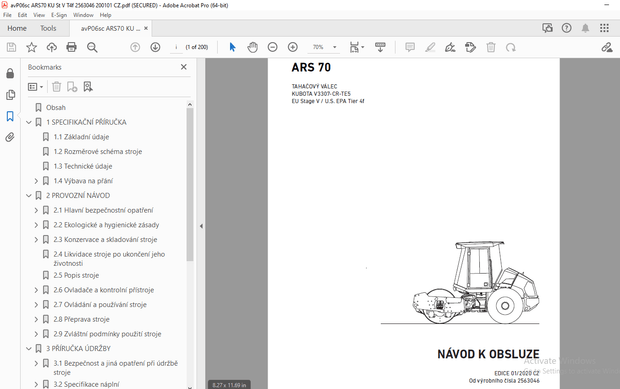This screenshot has width=620, height=389.
Task: Open the fill and sign icon at toolbar right
Action: coord(607,47)
